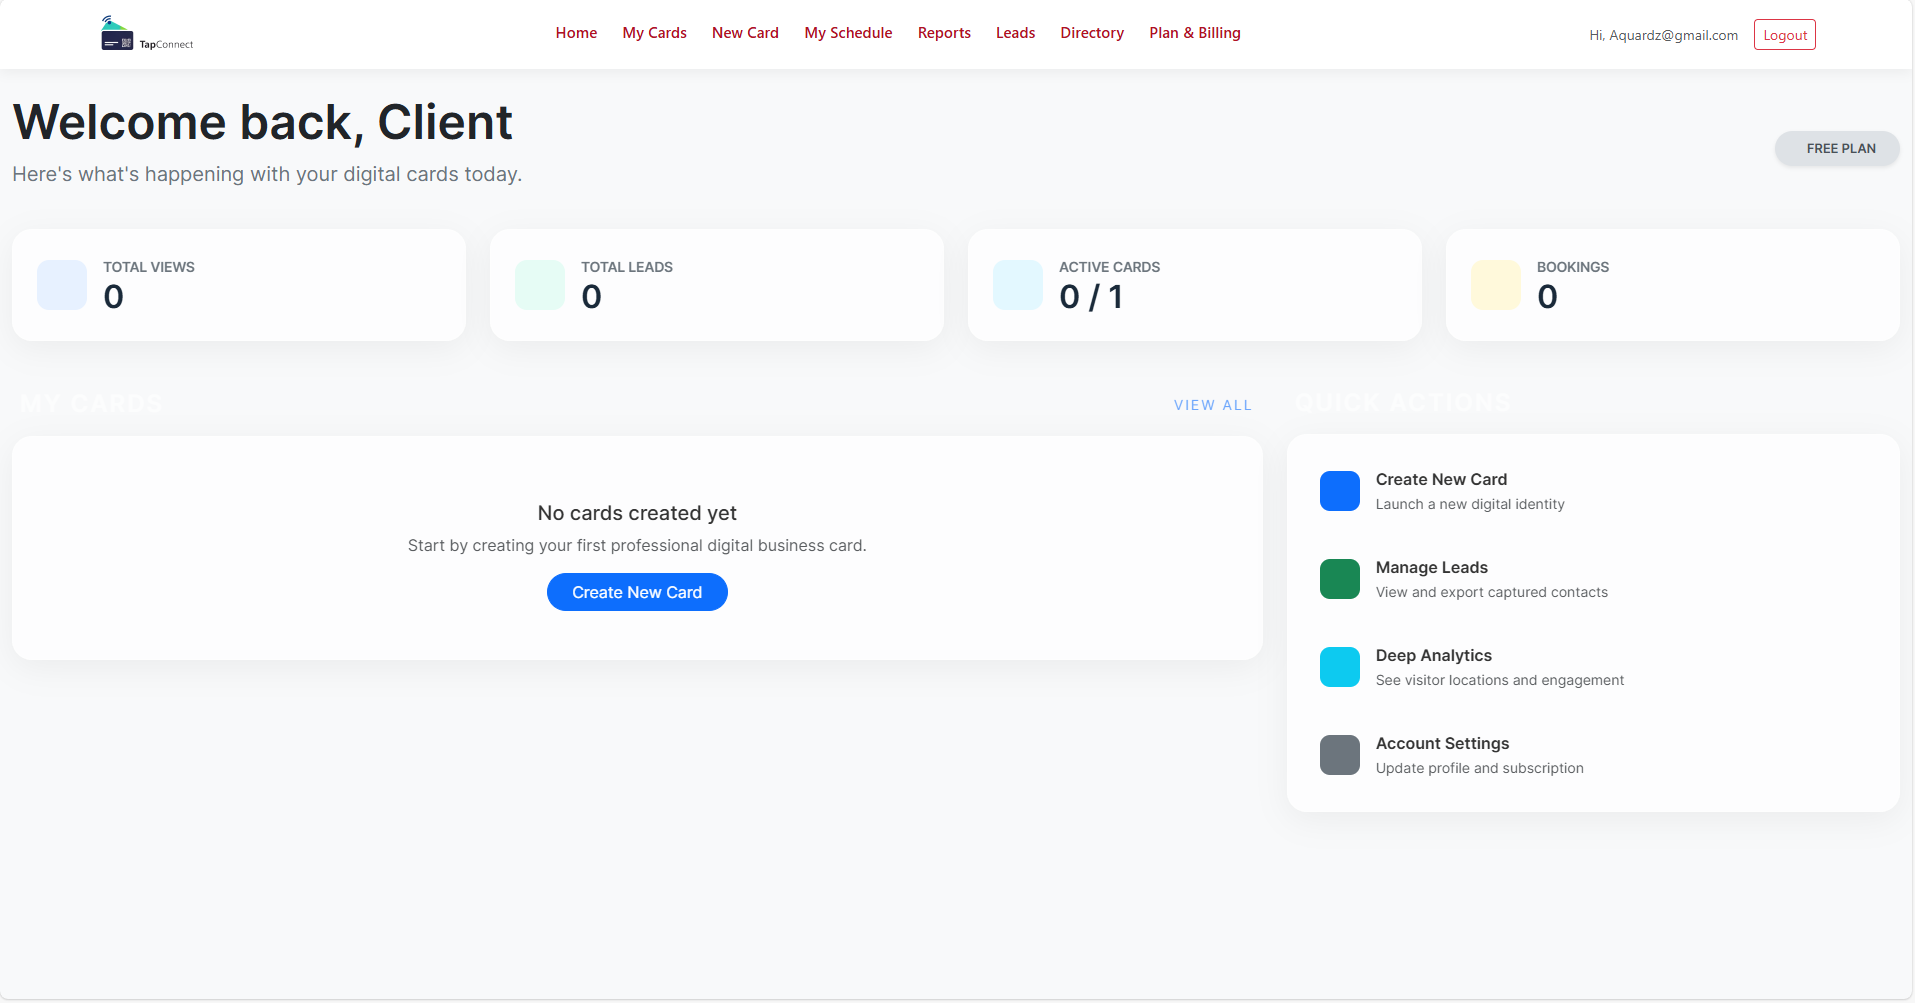Open the Reports section
Viewport: 1915px width, 1003px height.
click(943, 32)
